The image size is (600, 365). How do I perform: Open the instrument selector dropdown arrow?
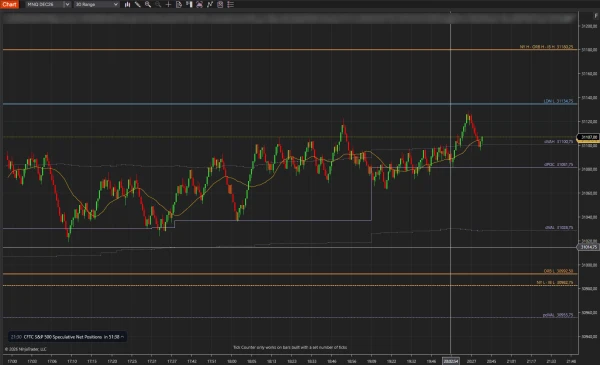click(x=67, y=5)
